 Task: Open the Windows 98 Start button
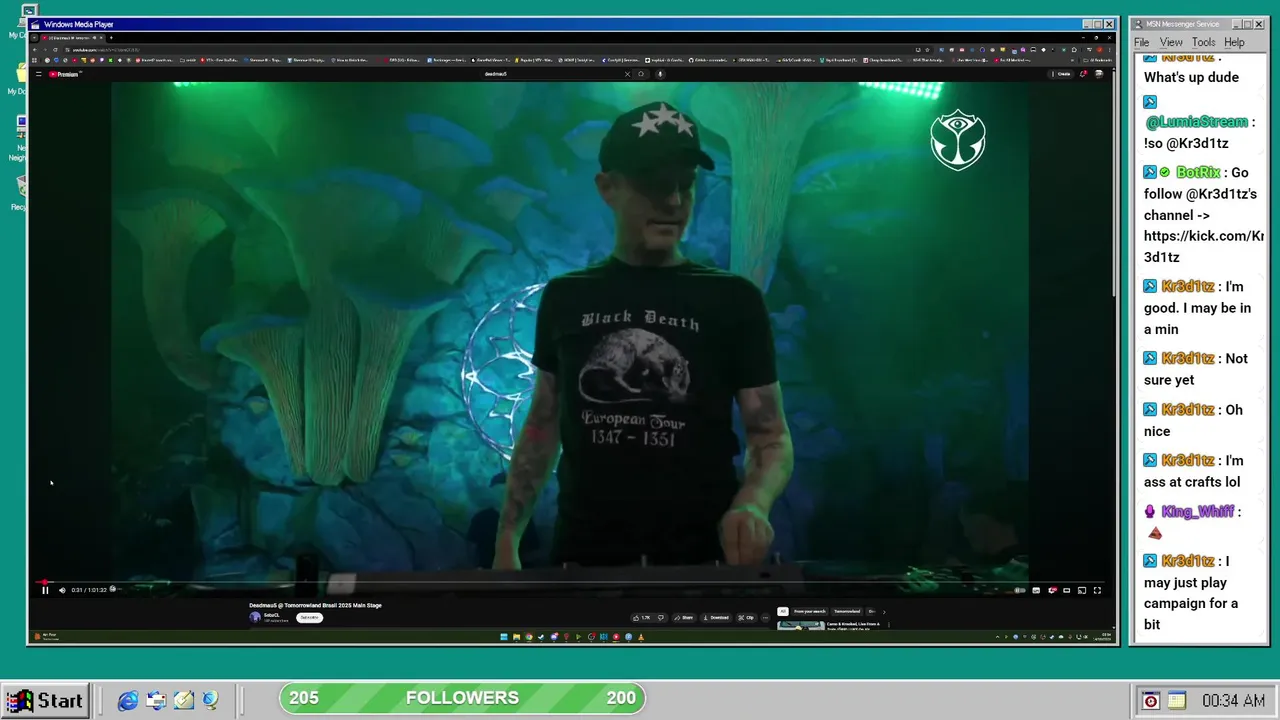point(44,700)
